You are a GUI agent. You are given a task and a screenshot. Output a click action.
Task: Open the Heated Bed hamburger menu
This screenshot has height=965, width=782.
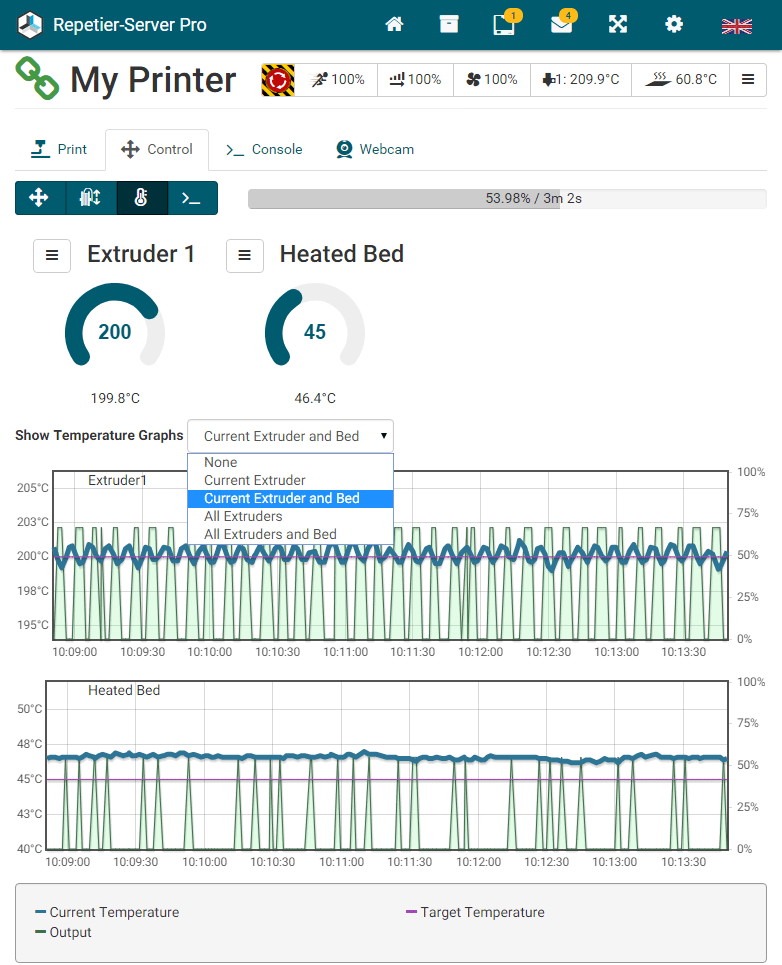click(244, 255)
